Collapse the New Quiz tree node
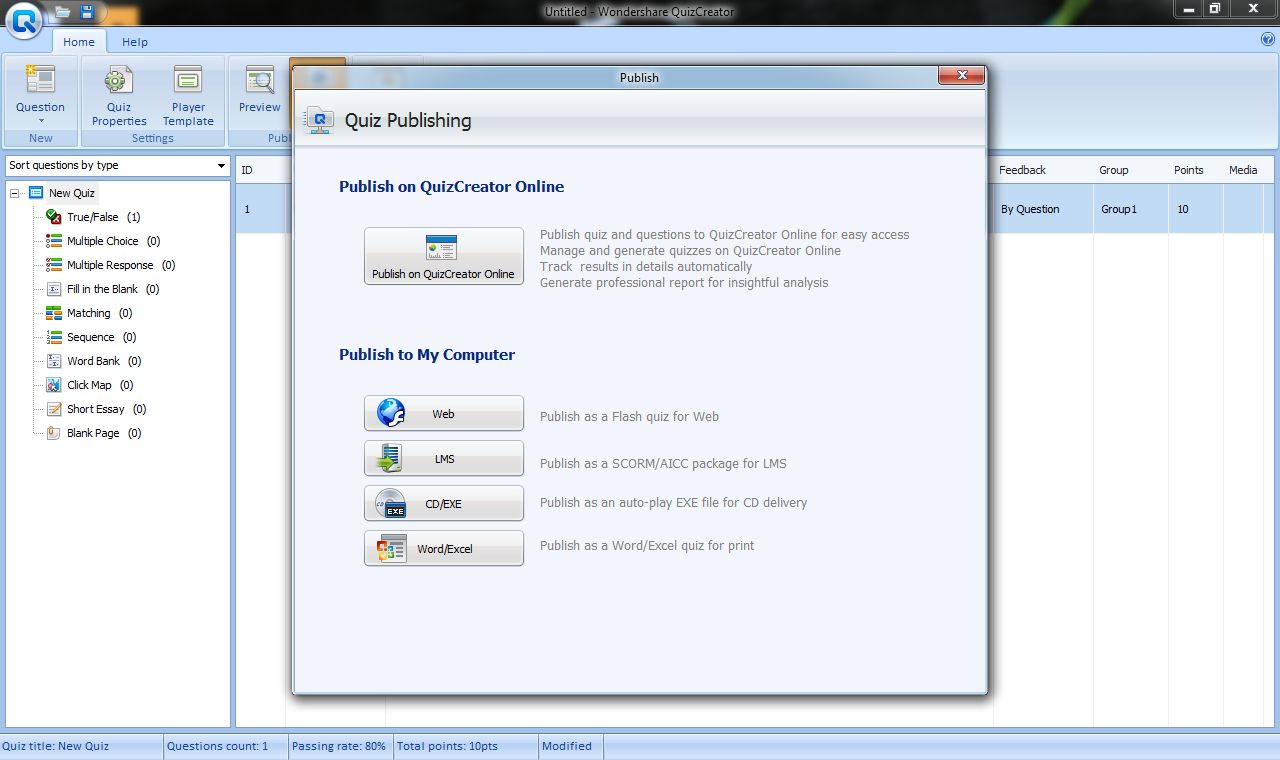1280x760 pixels. [15, 193]
